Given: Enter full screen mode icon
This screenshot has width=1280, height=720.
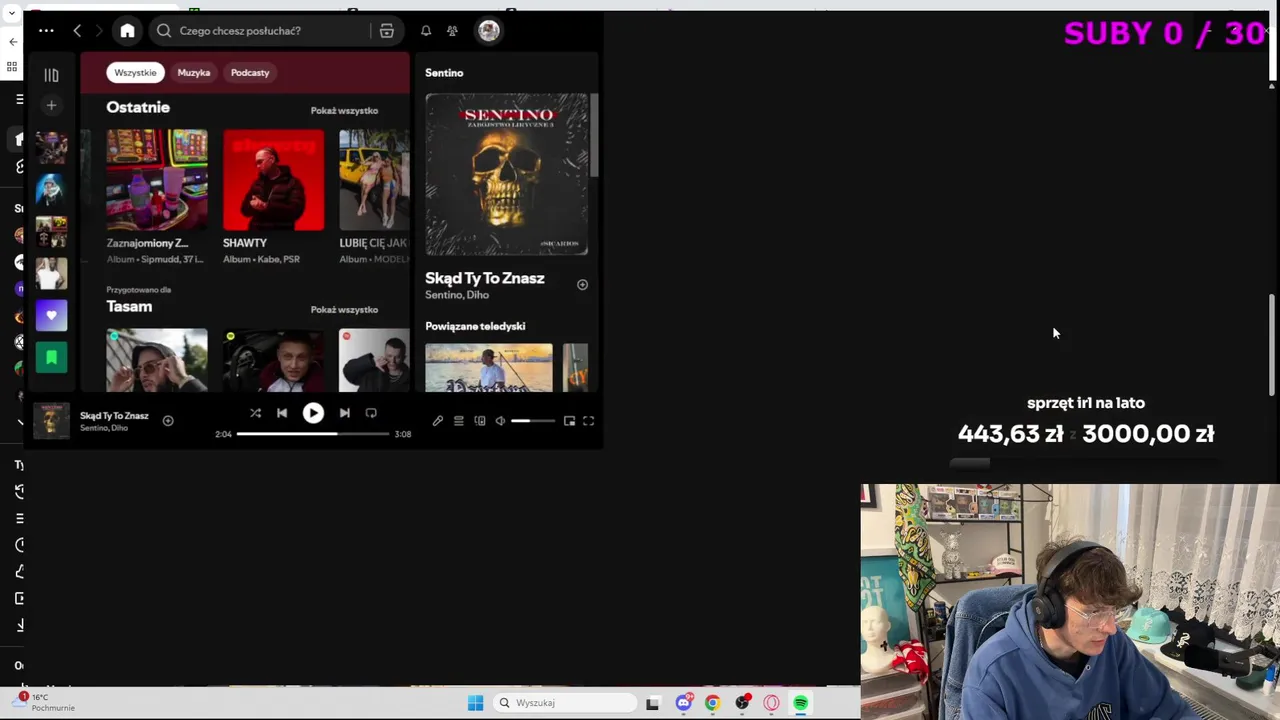Looking at the screenshot, I should [589, 421].
